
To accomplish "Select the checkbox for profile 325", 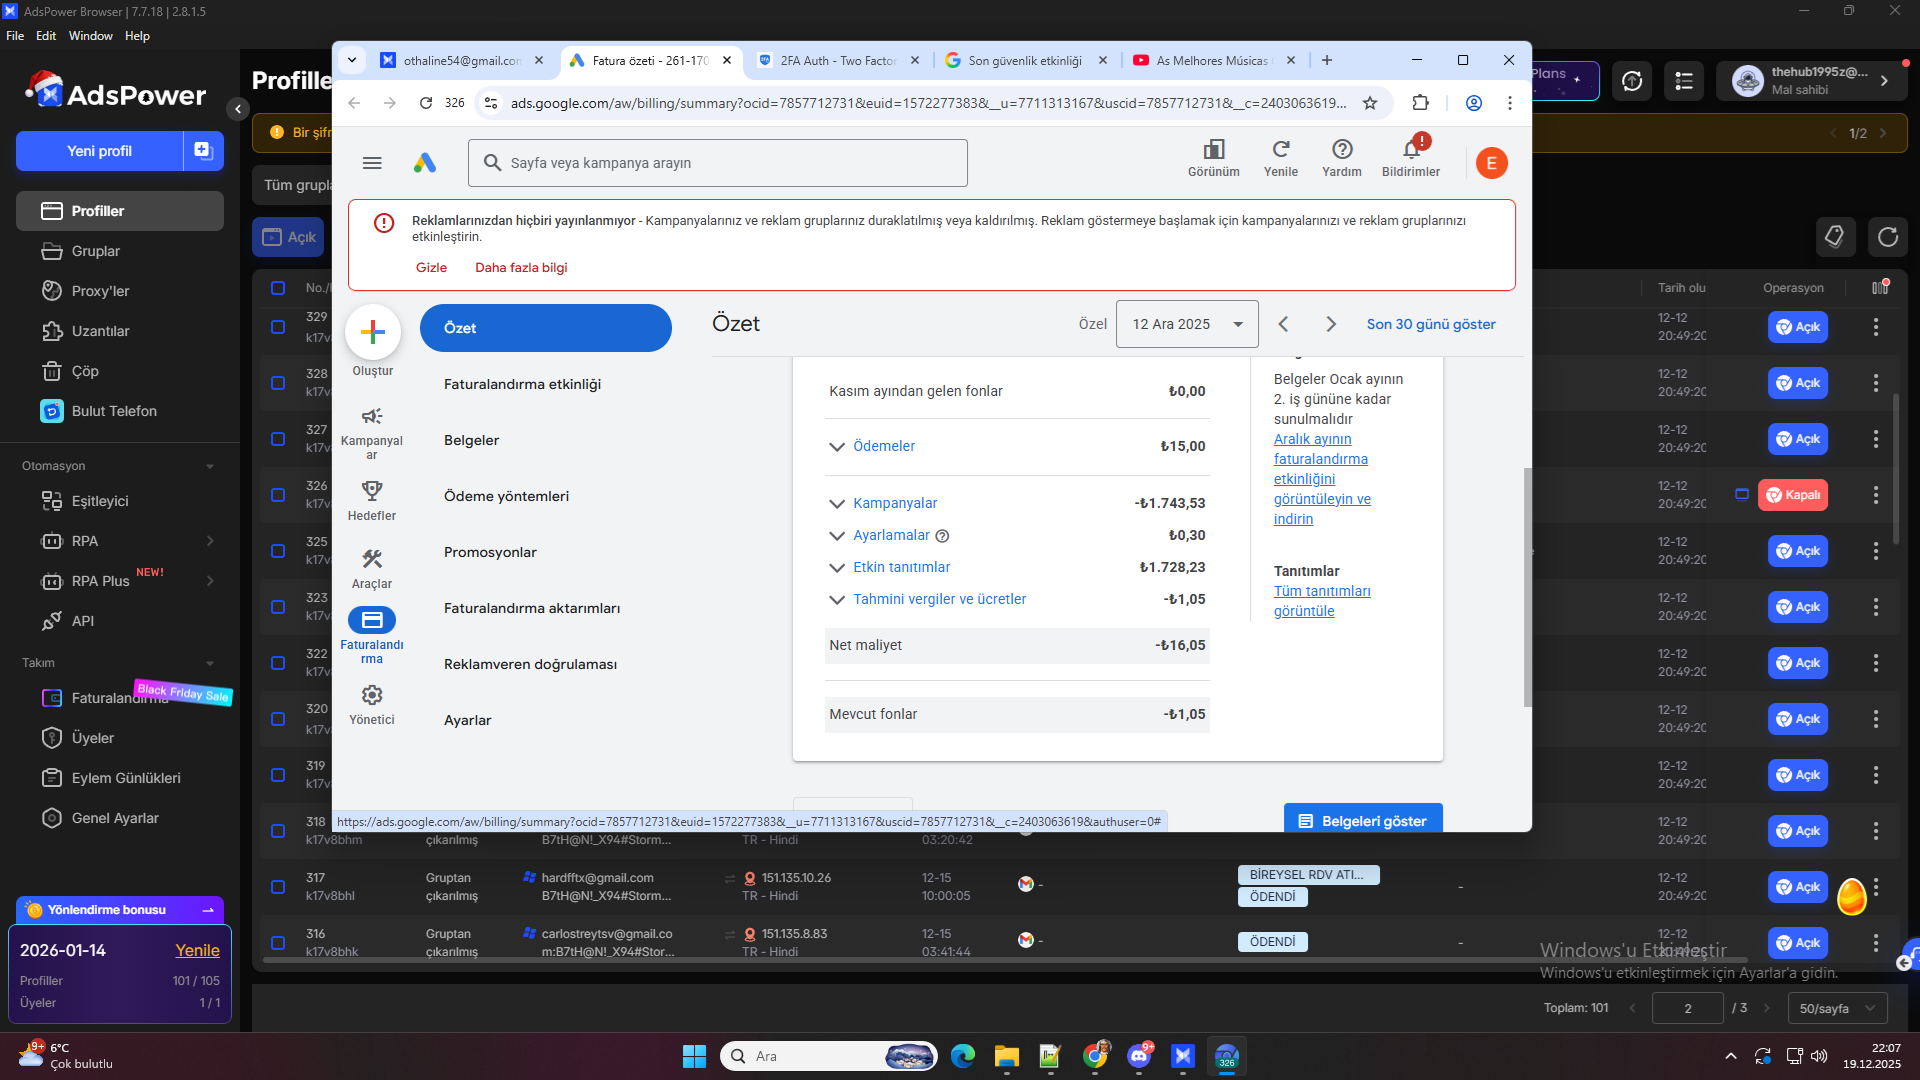I will coord(278,551).
